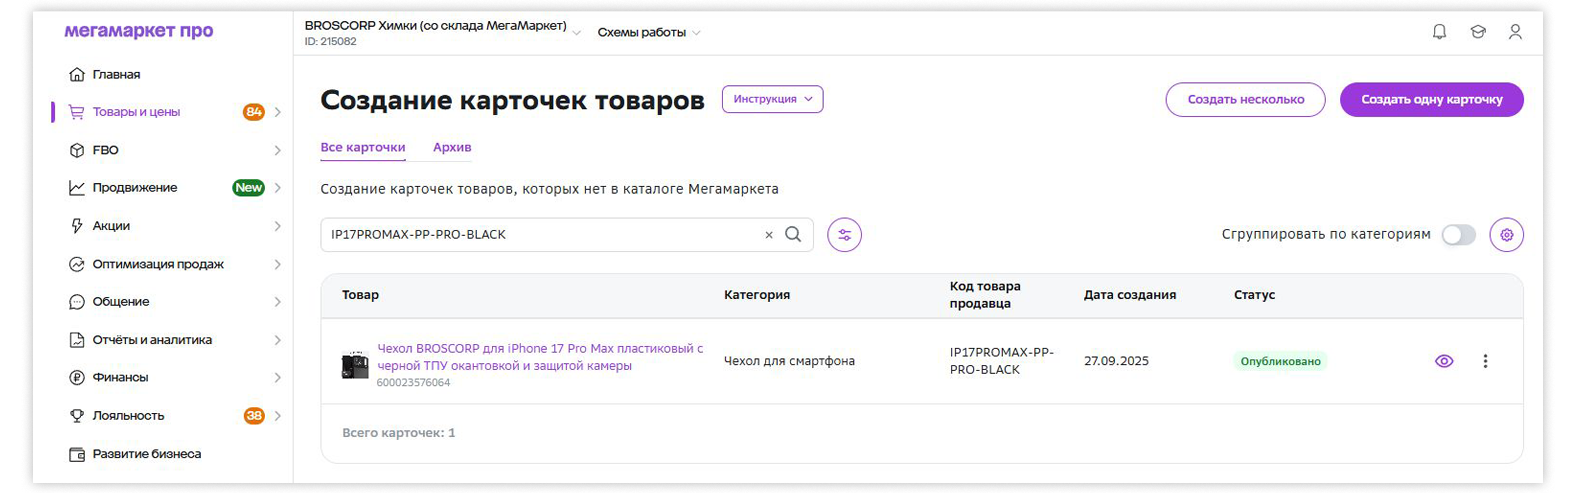Click the New badge on Продвижение
Viewport: 1576px width, 493px height.
[248, 188]
